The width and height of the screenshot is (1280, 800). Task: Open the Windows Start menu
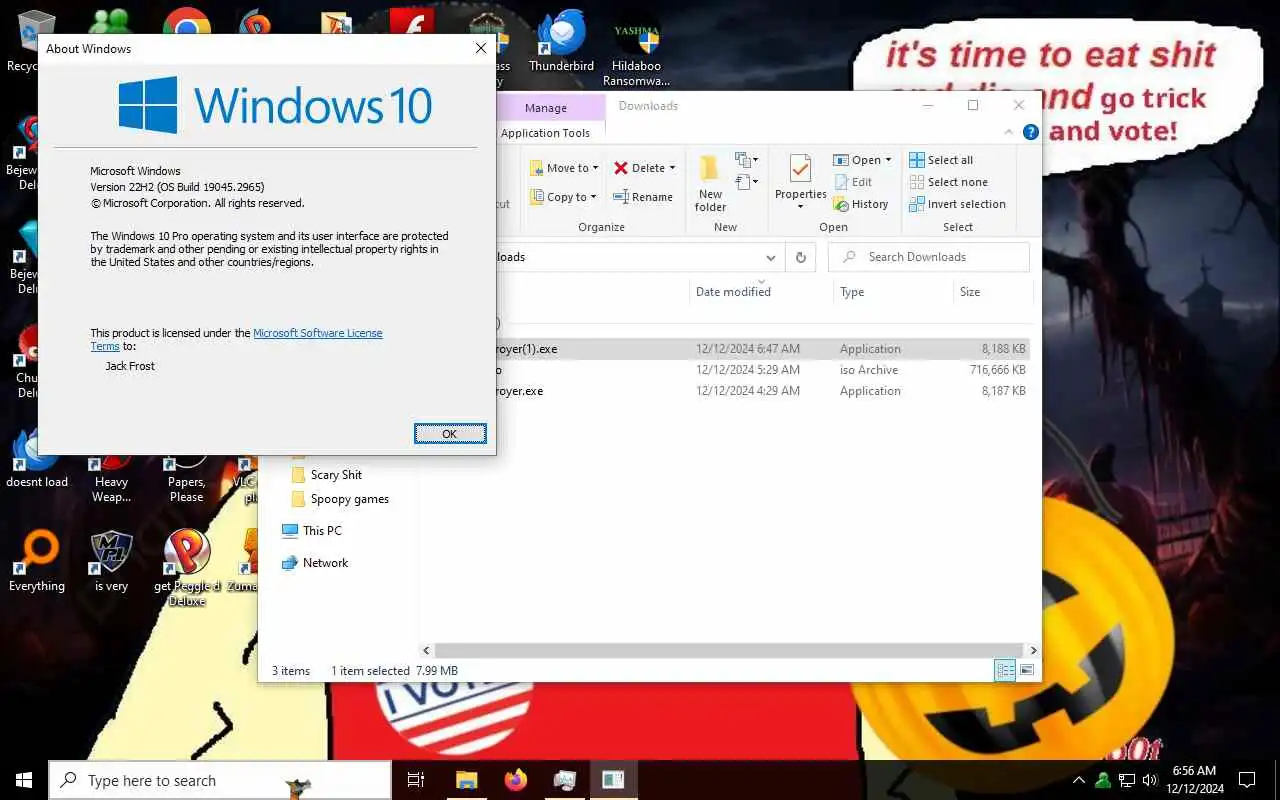click(x=24, y=780)
